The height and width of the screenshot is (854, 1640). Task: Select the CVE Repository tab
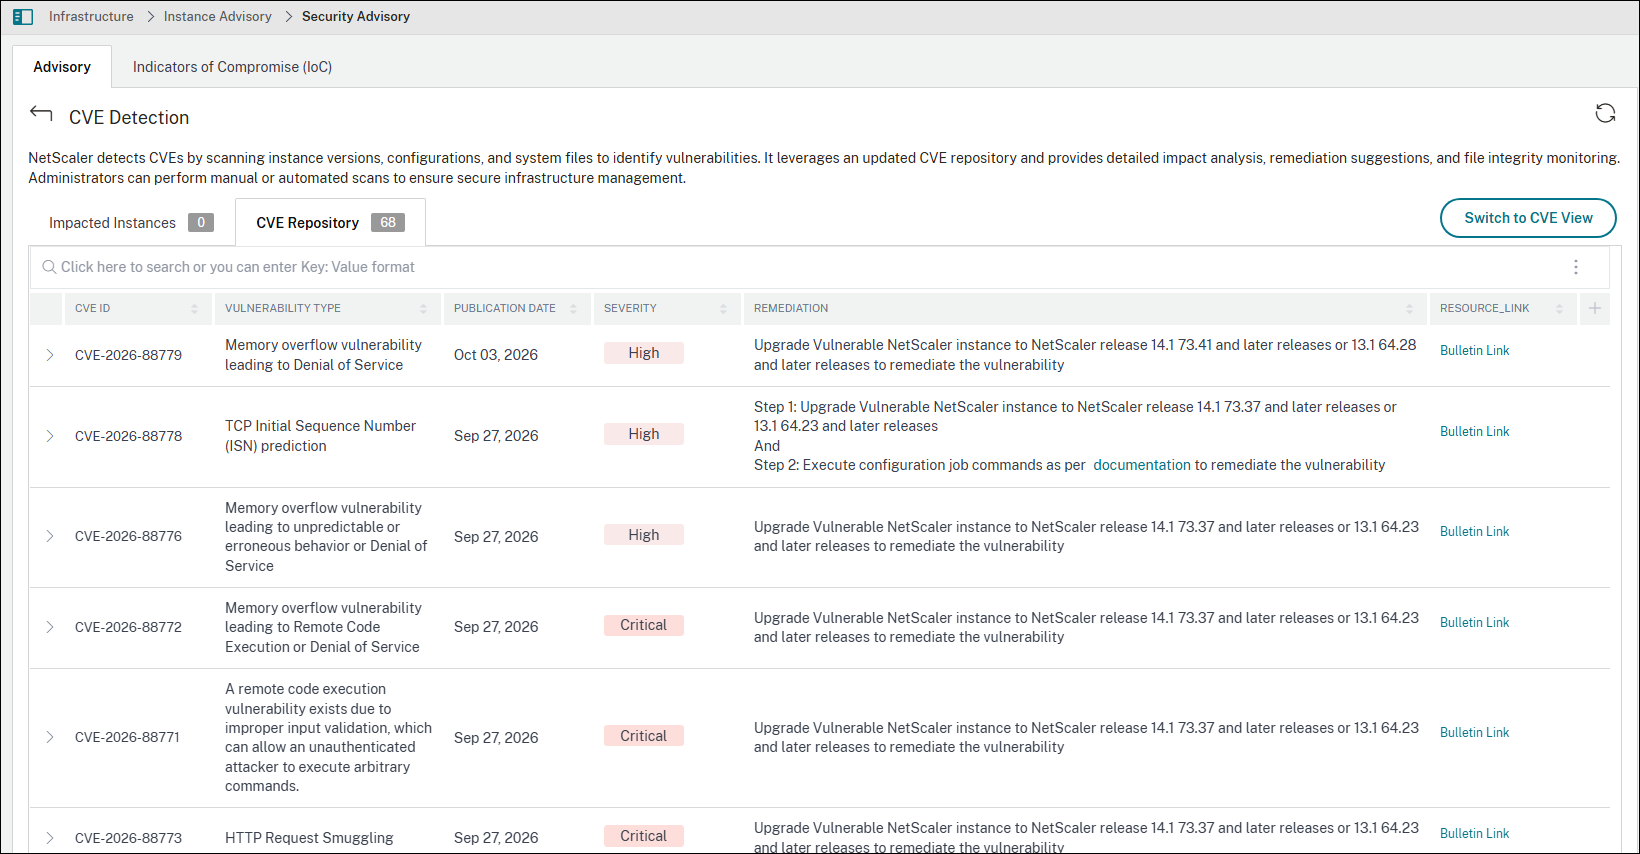(330, 223)
